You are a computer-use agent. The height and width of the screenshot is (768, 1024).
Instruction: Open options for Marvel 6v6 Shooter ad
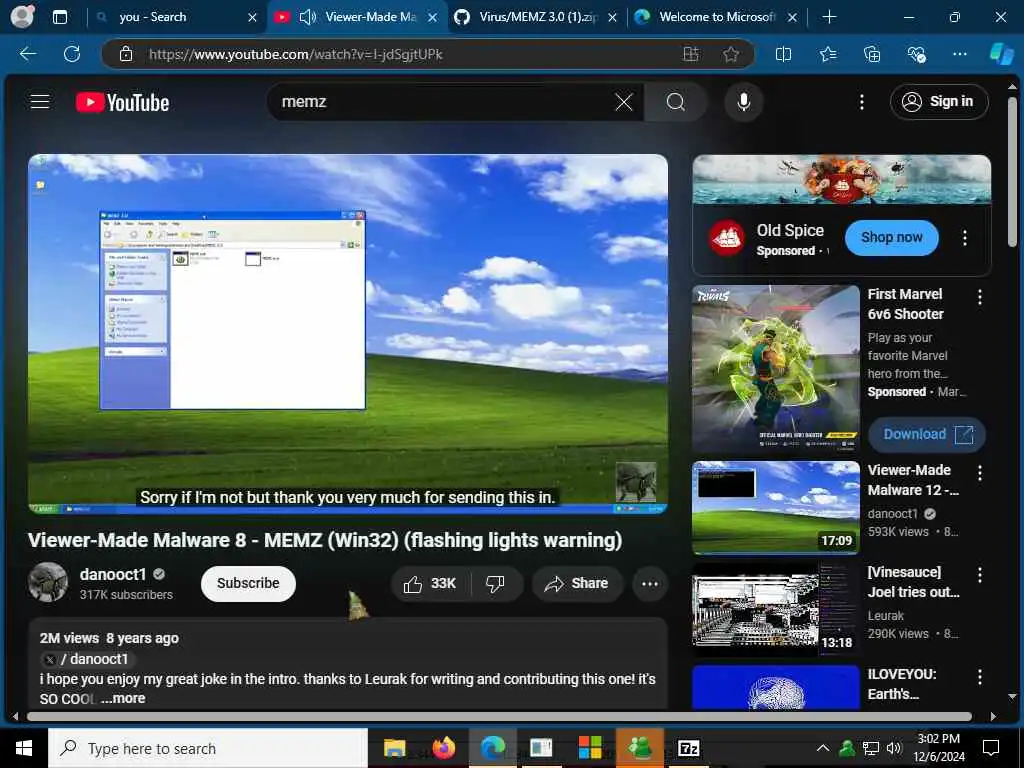980,297
